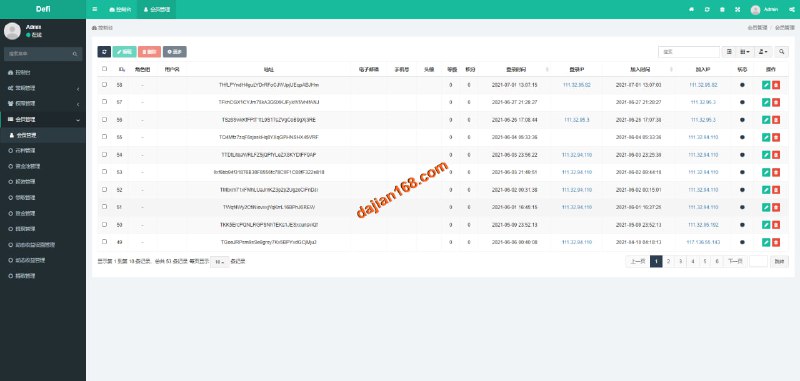Click the next page button
The width and height of the screenshot is (800, 381).
735,262
